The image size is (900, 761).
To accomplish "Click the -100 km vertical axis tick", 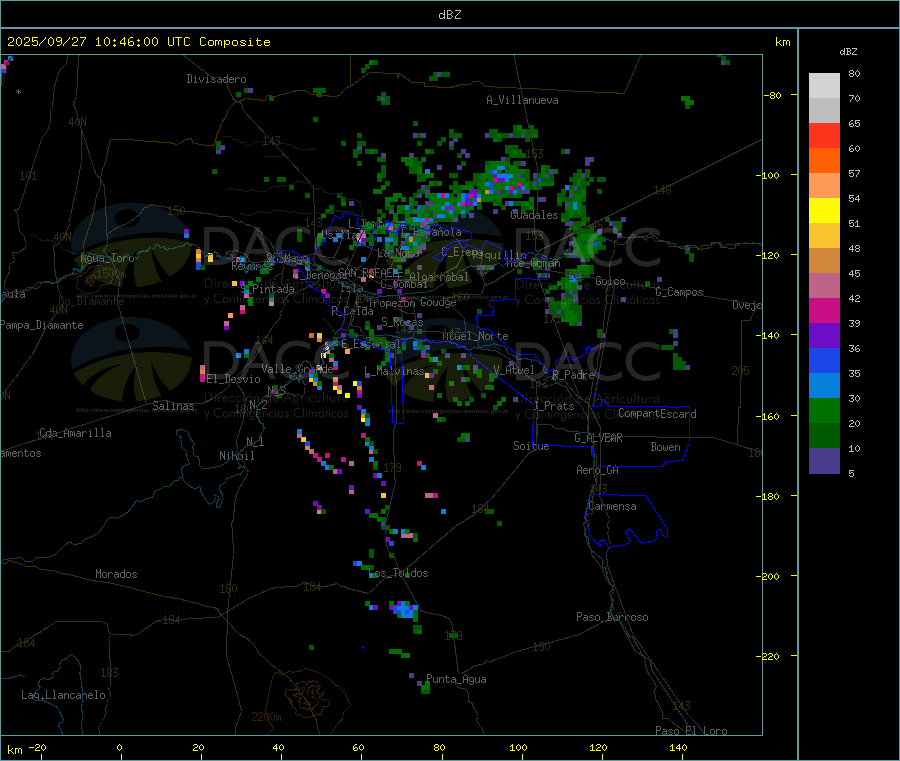I will 769,175.
